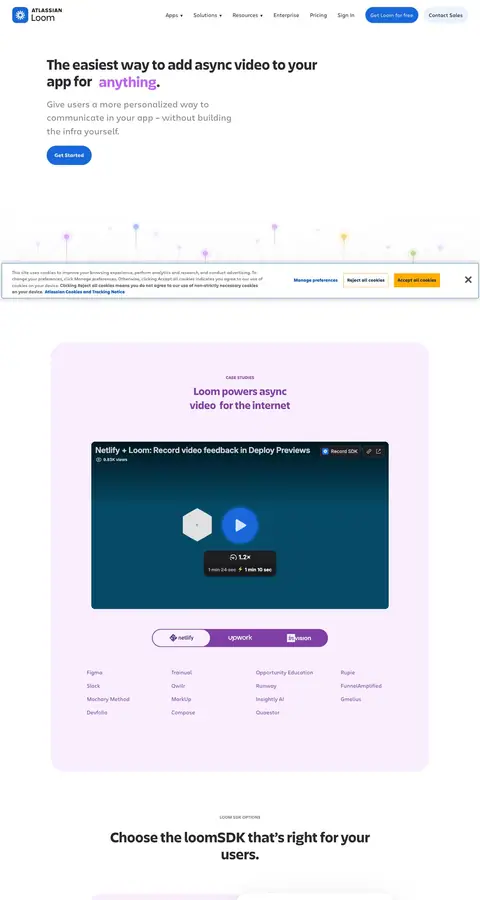Accept all cookies
Screen dimensions: 480x900
pos(417,280)
